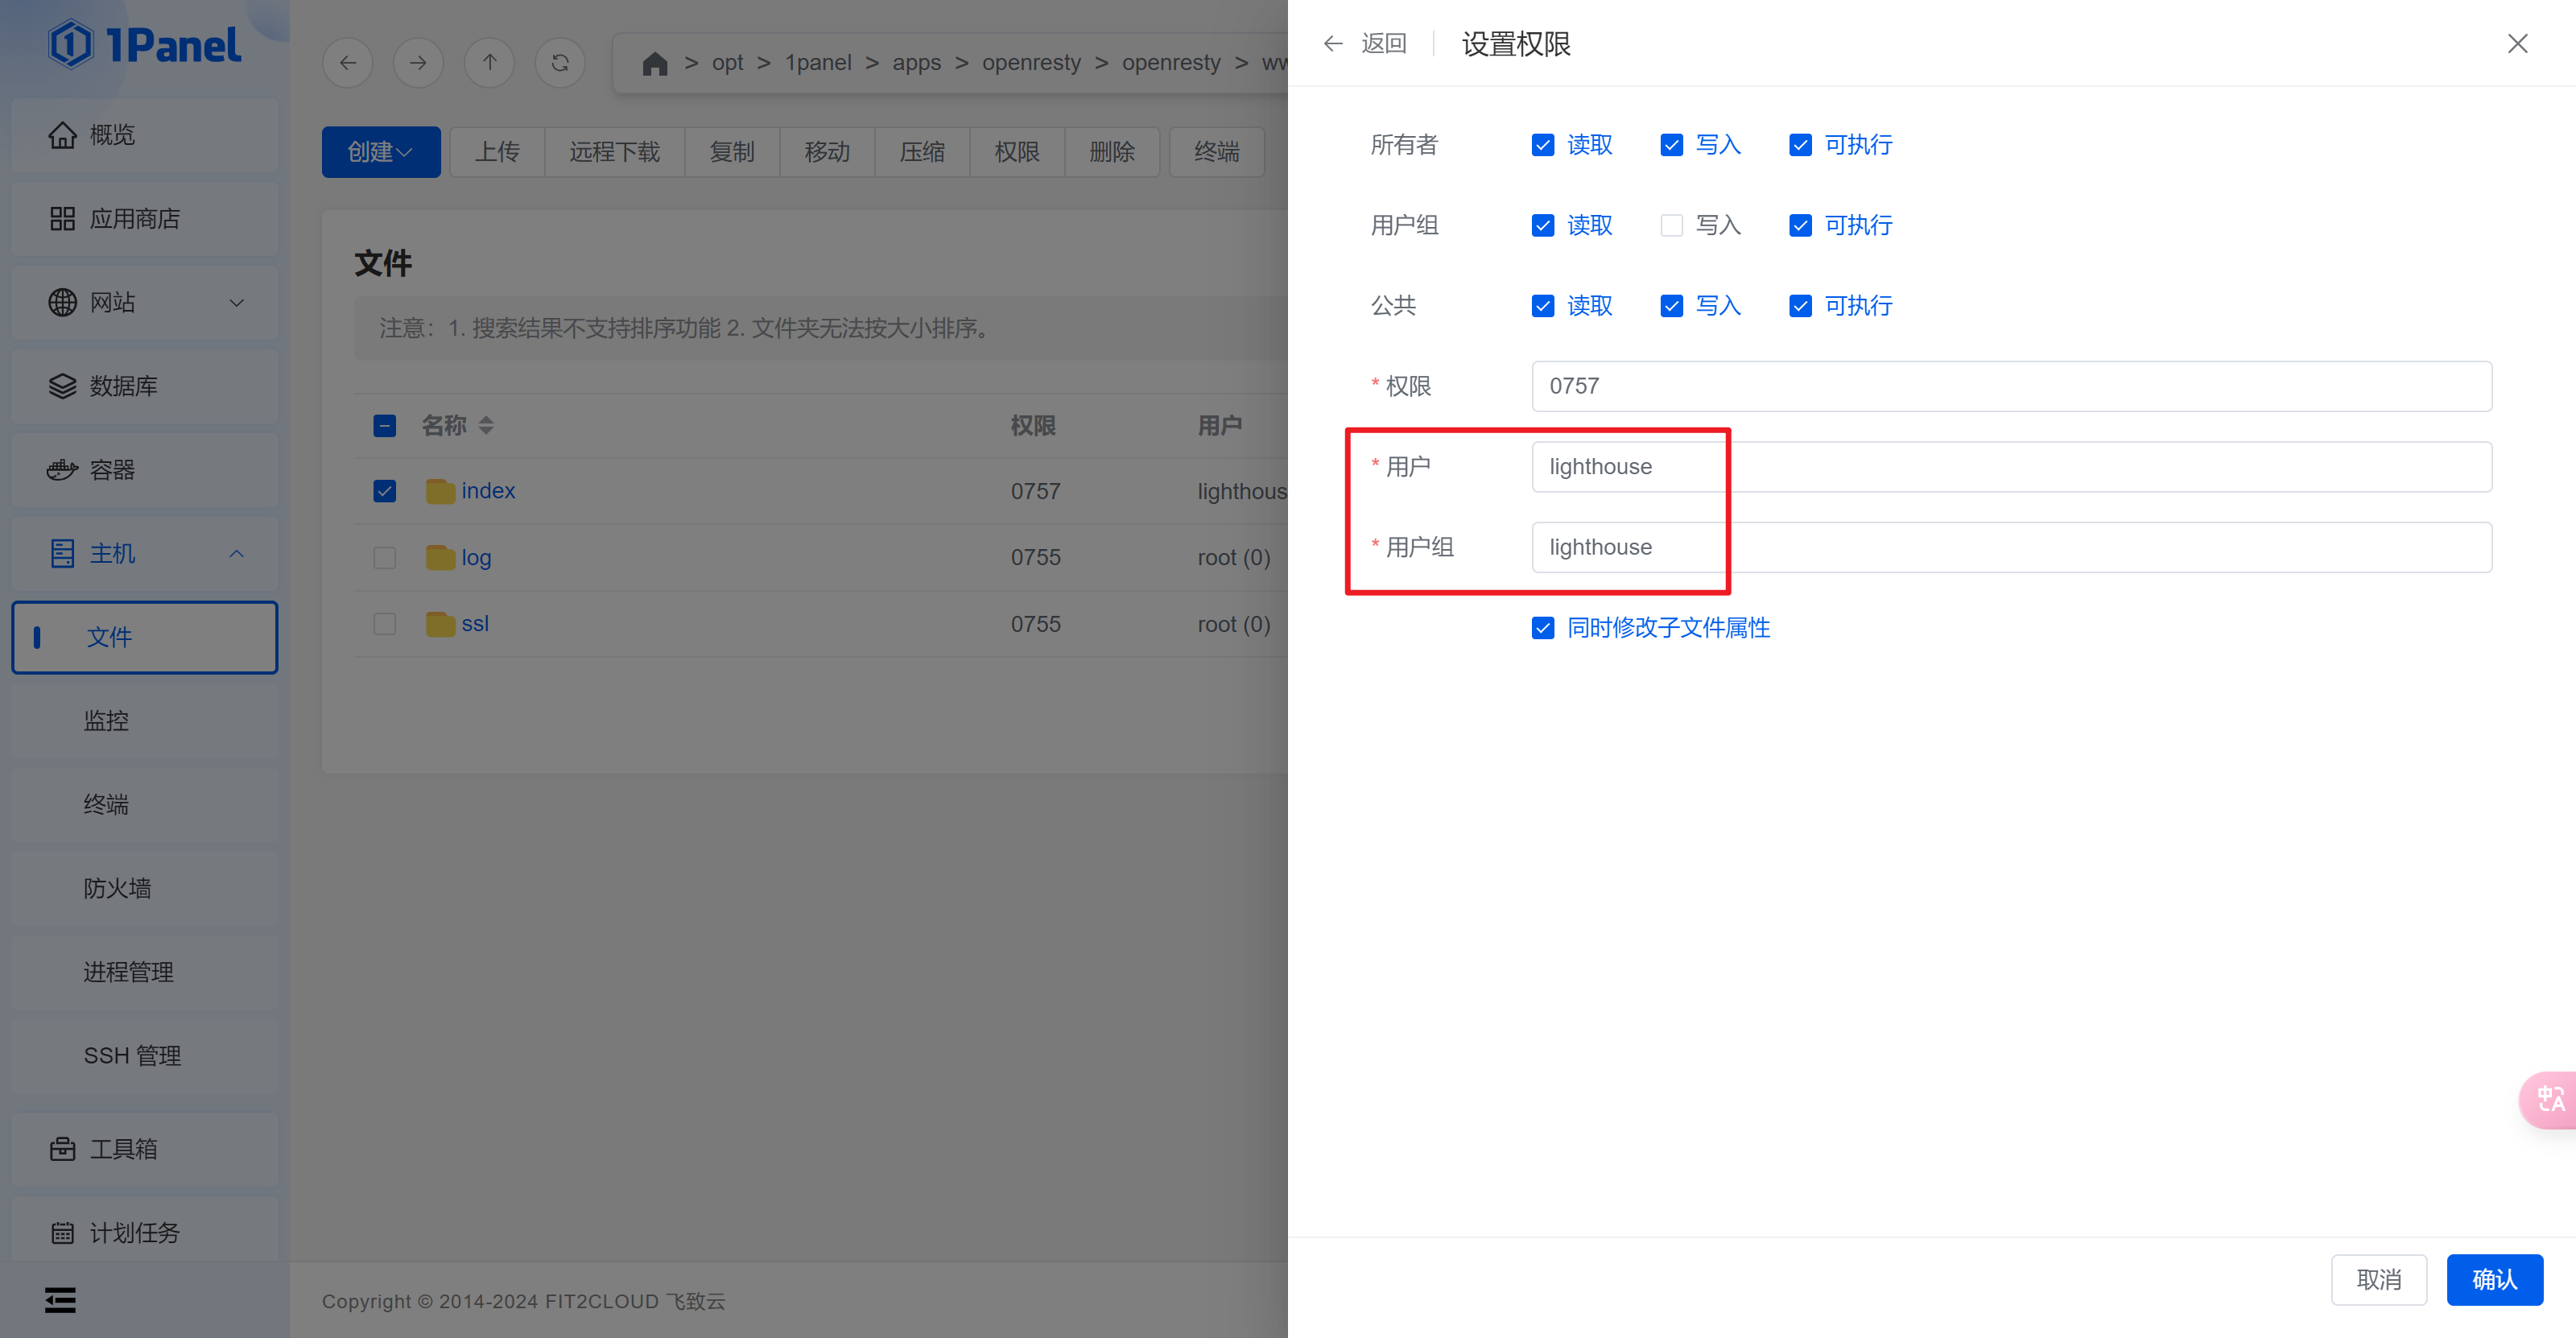This screenshot has width=2576, height=1338.
Task: Select 监控 monitoring submenu item
Action: coord(145,721)
